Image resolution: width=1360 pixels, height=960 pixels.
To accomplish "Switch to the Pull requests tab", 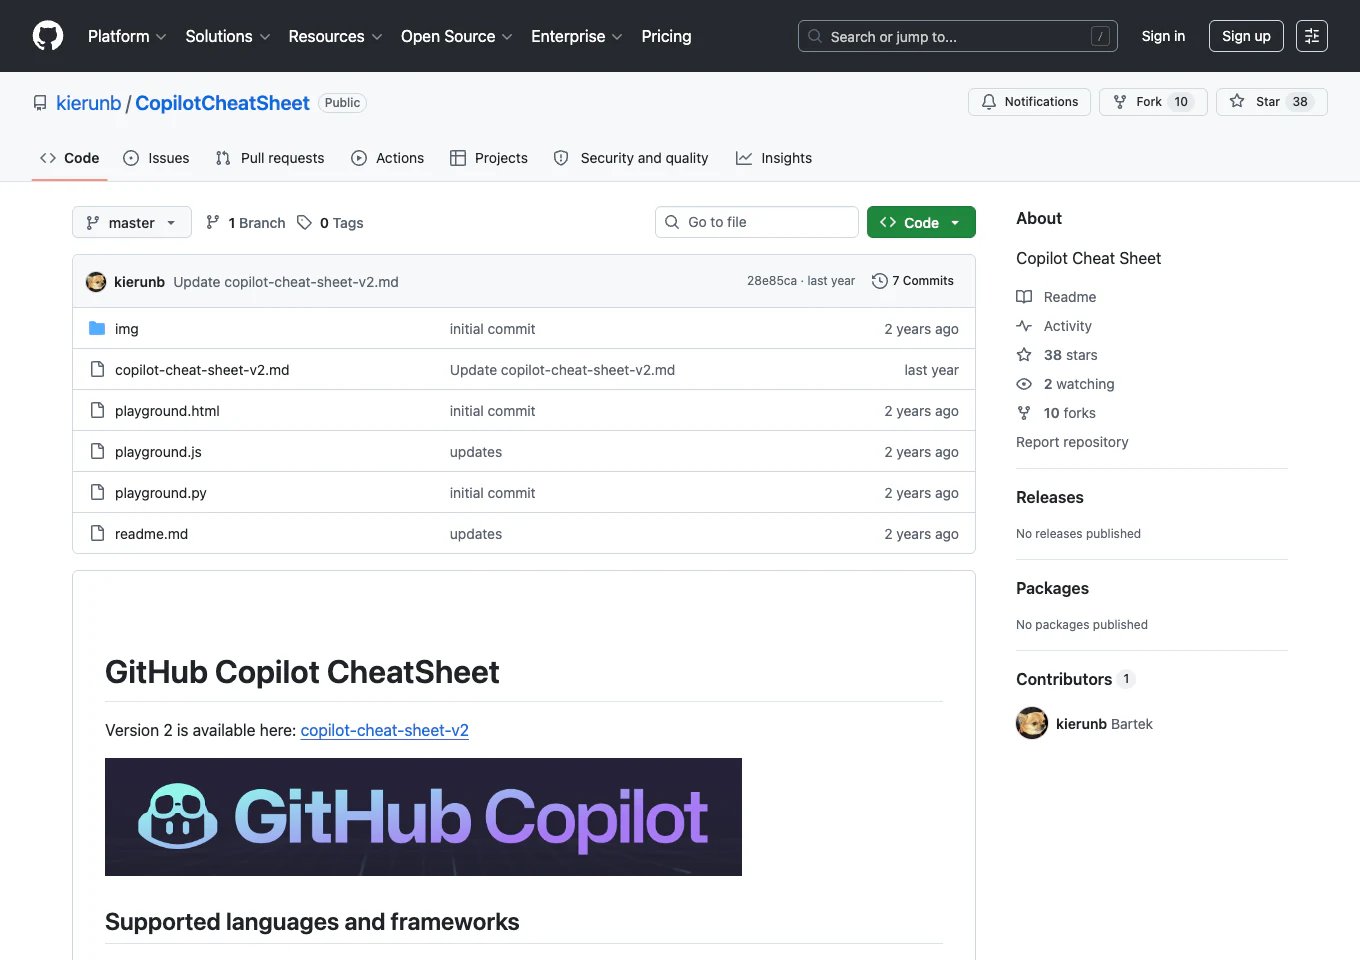I will point(270,158).
